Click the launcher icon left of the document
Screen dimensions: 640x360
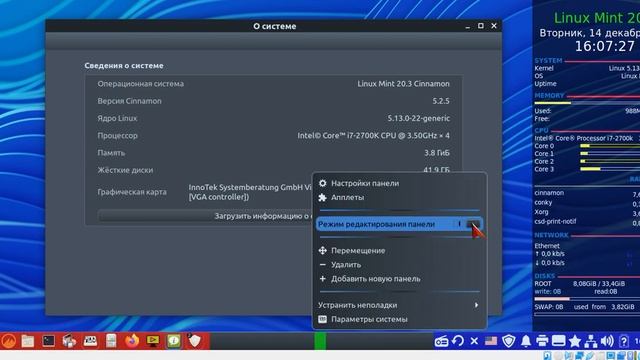click(90, 341)
